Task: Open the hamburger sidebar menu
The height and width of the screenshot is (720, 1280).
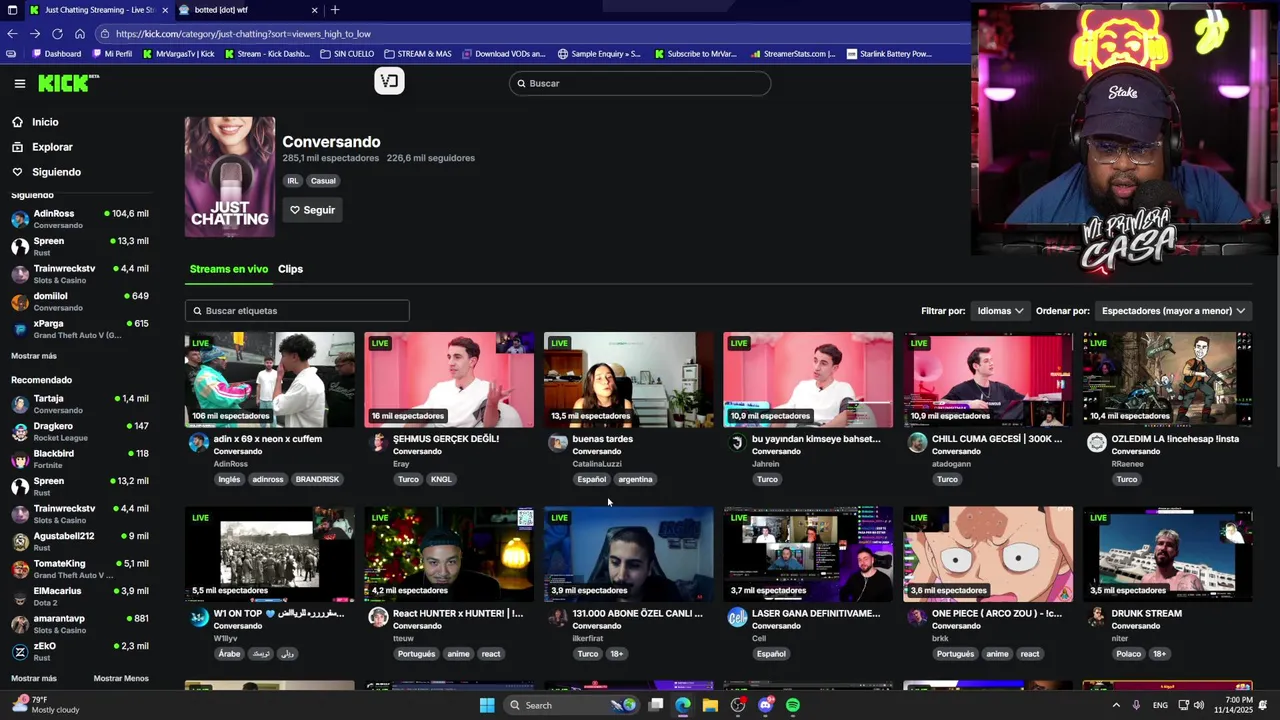Action: point(20,84)
